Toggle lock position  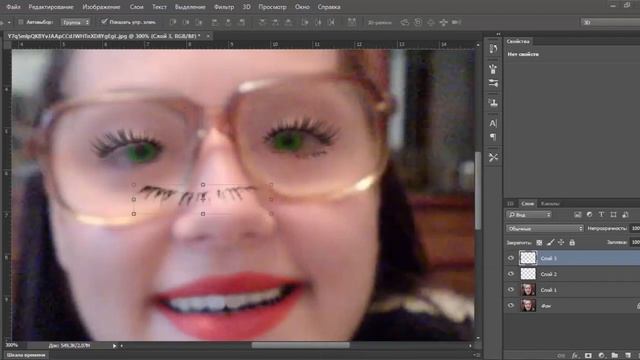tap(561, 242)
